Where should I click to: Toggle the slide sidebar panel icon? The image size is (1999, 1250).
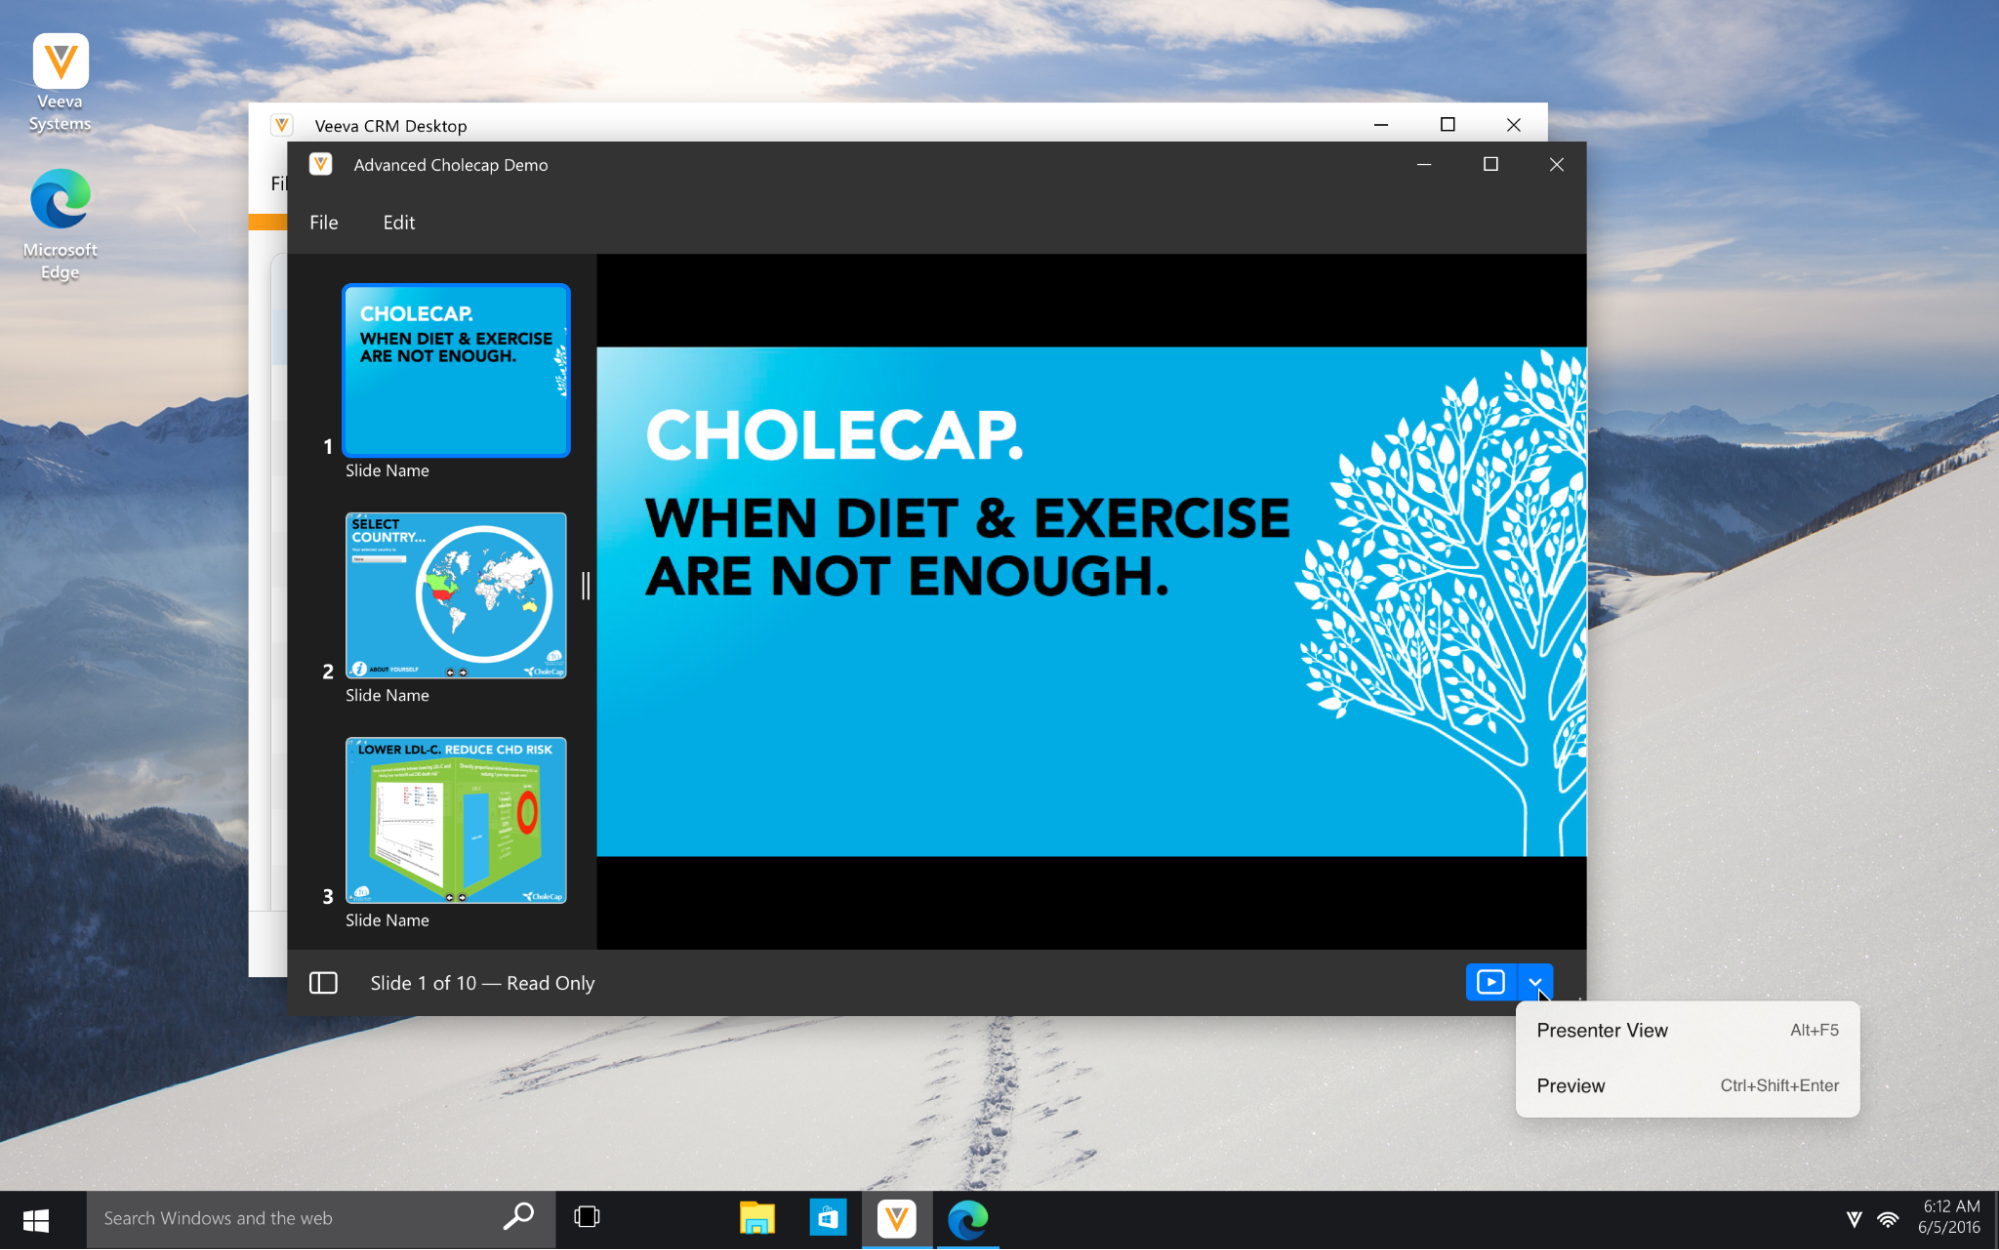click(323, 983)
